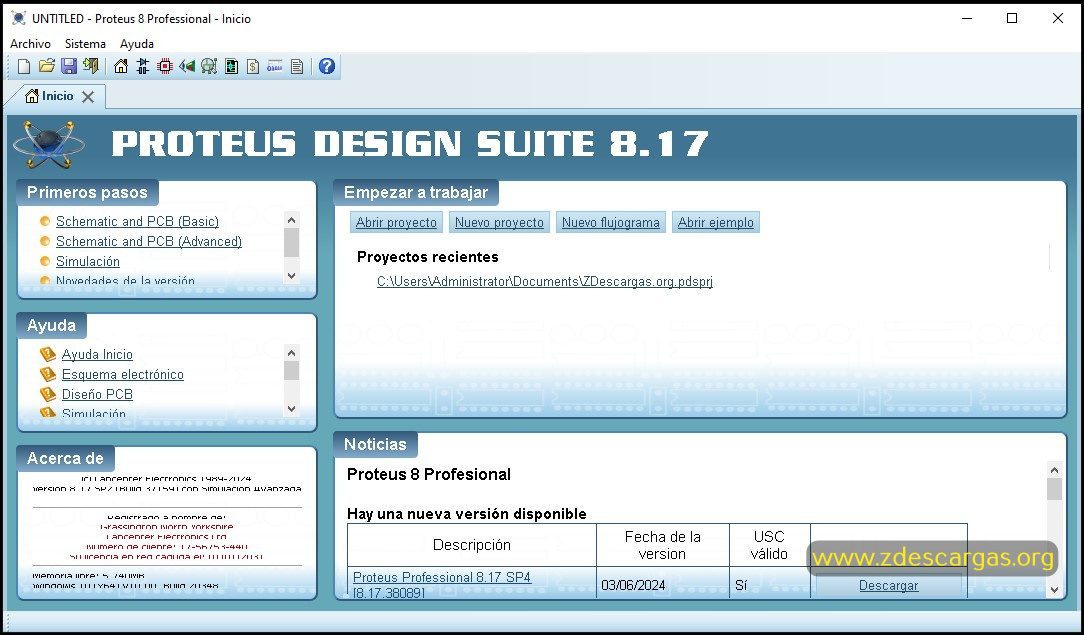Click Nuevo flujograma button

click(610, 222)
